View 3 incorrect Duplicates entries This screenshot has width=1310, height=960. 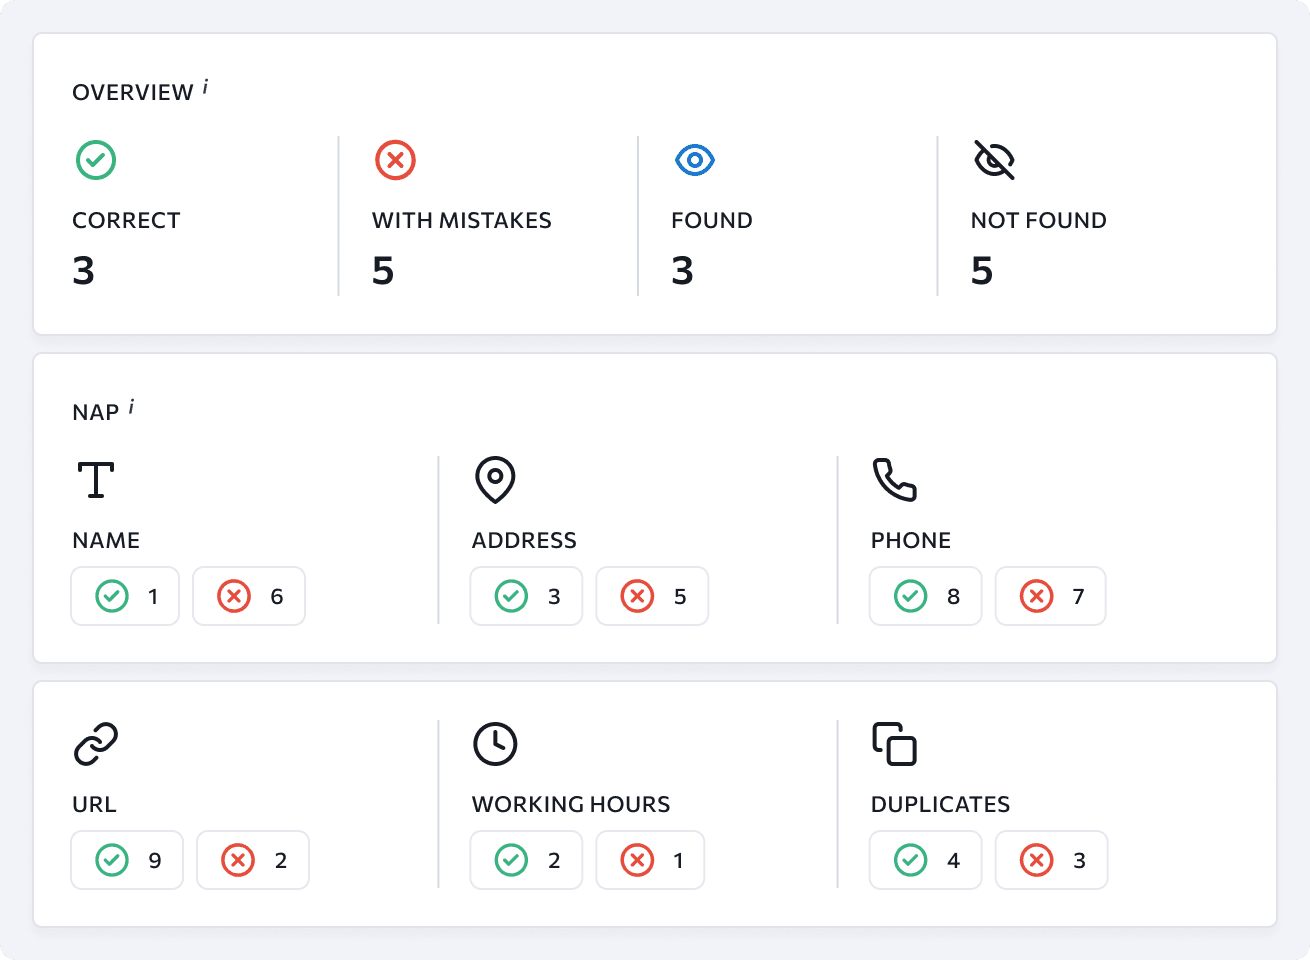(1051, 860)
